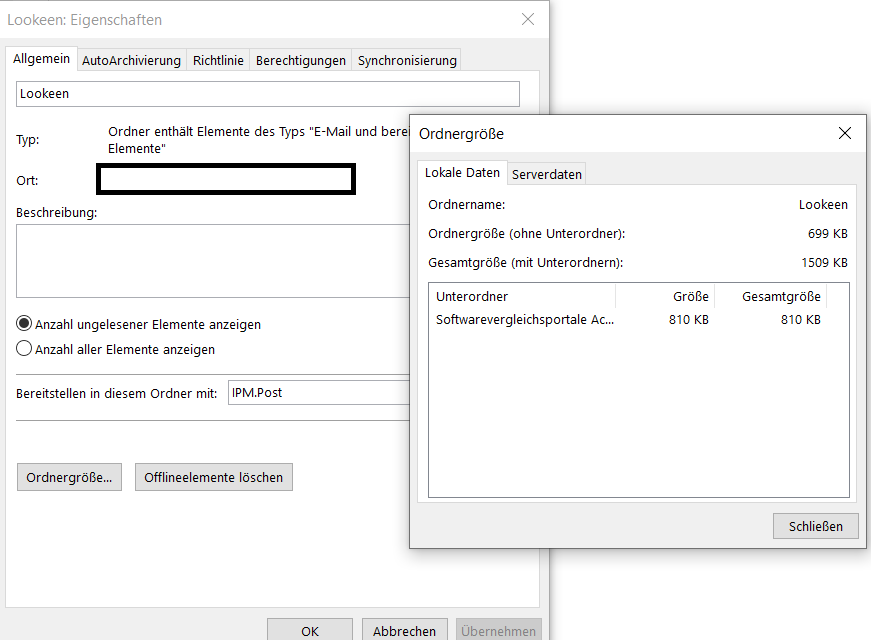
Task: Click the 'Ordnergröße (ohne Unterordner):' label
Action: pyautogui.click(x=527, y=234)
